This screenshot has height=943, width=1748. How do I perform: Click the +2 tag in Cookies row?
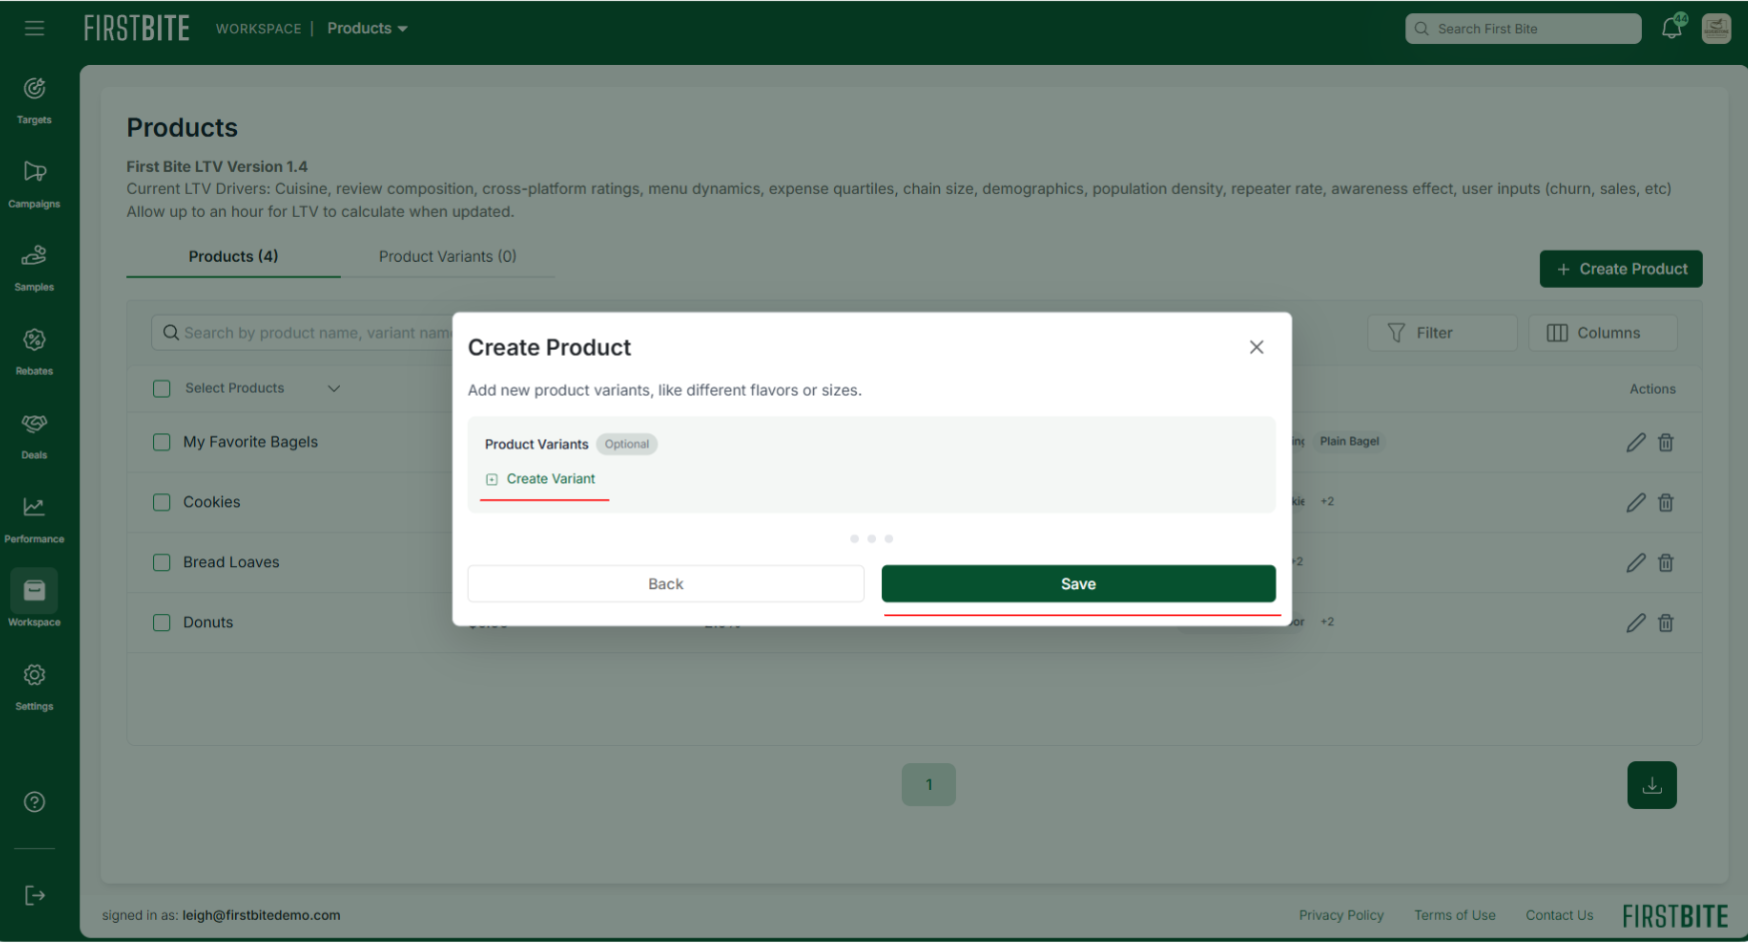tap(1327, 501)
